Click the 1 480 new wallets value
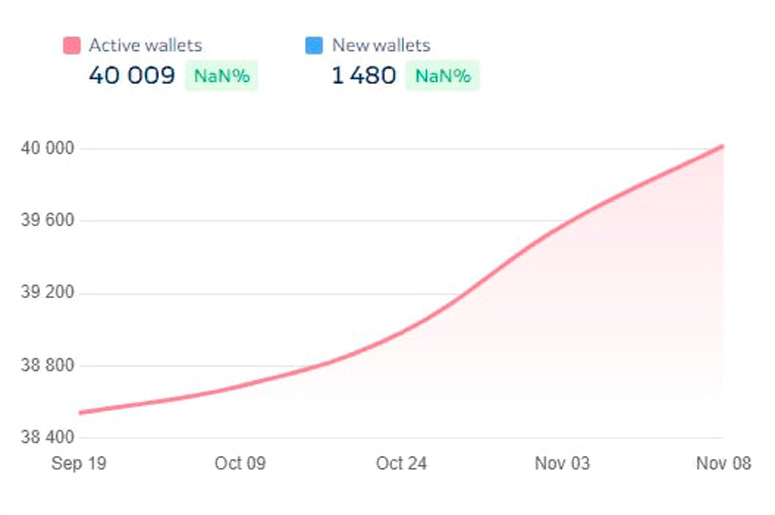Viewport: 775px width, 515px height. (364, 75)
